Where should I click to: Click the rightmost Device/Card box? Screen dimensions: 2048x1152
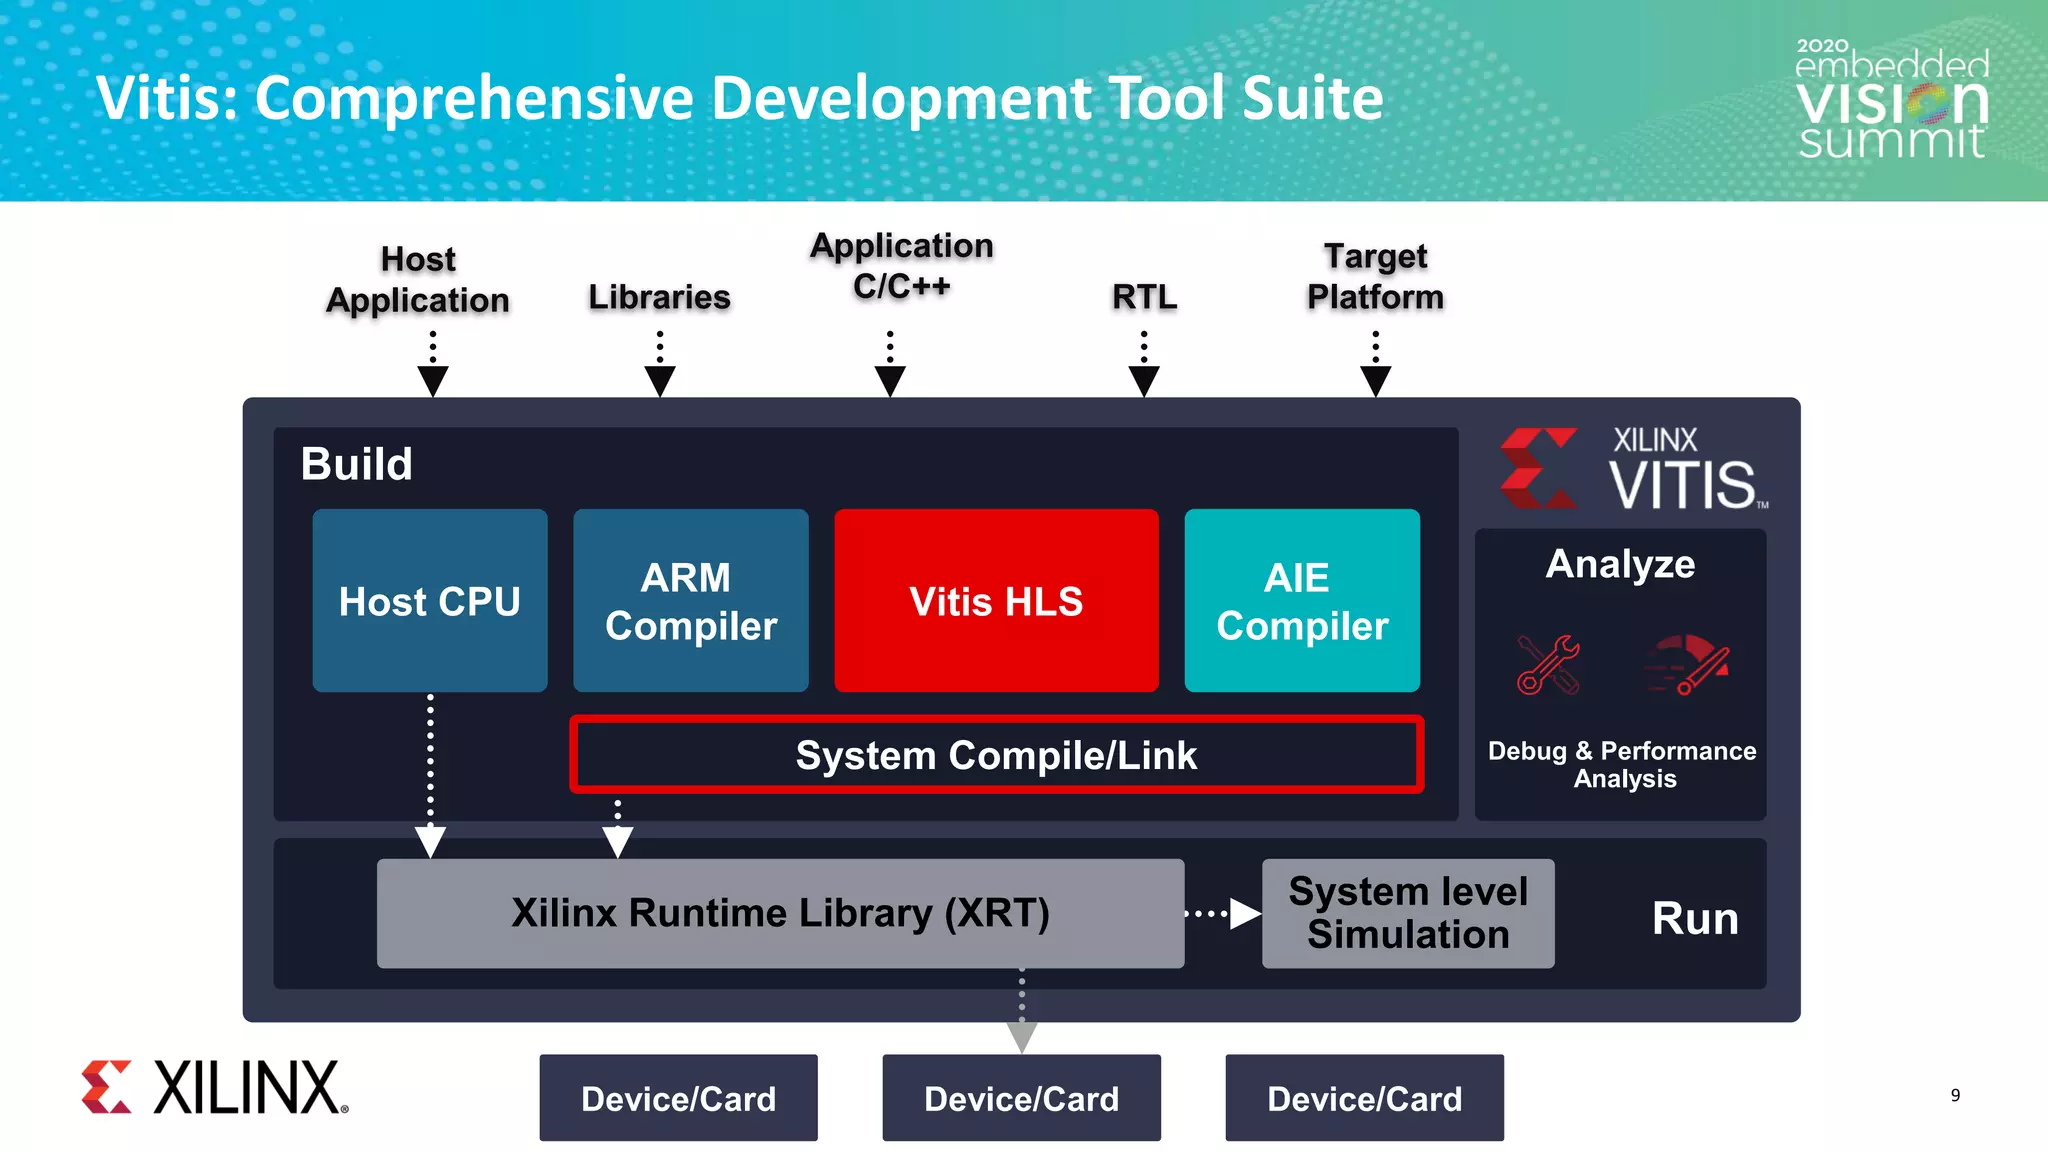[1364, 1098]
